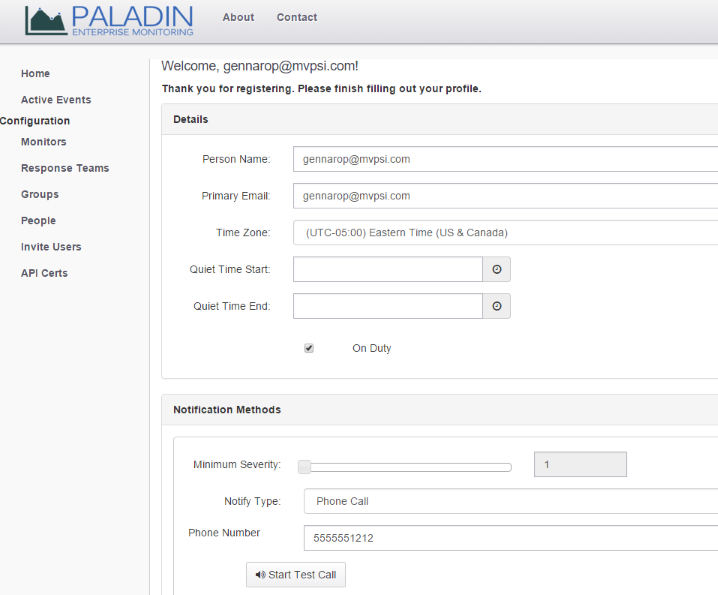This screenshot has height=595, width=718.
Task: Focus the Person Name field
Action: 506,159
